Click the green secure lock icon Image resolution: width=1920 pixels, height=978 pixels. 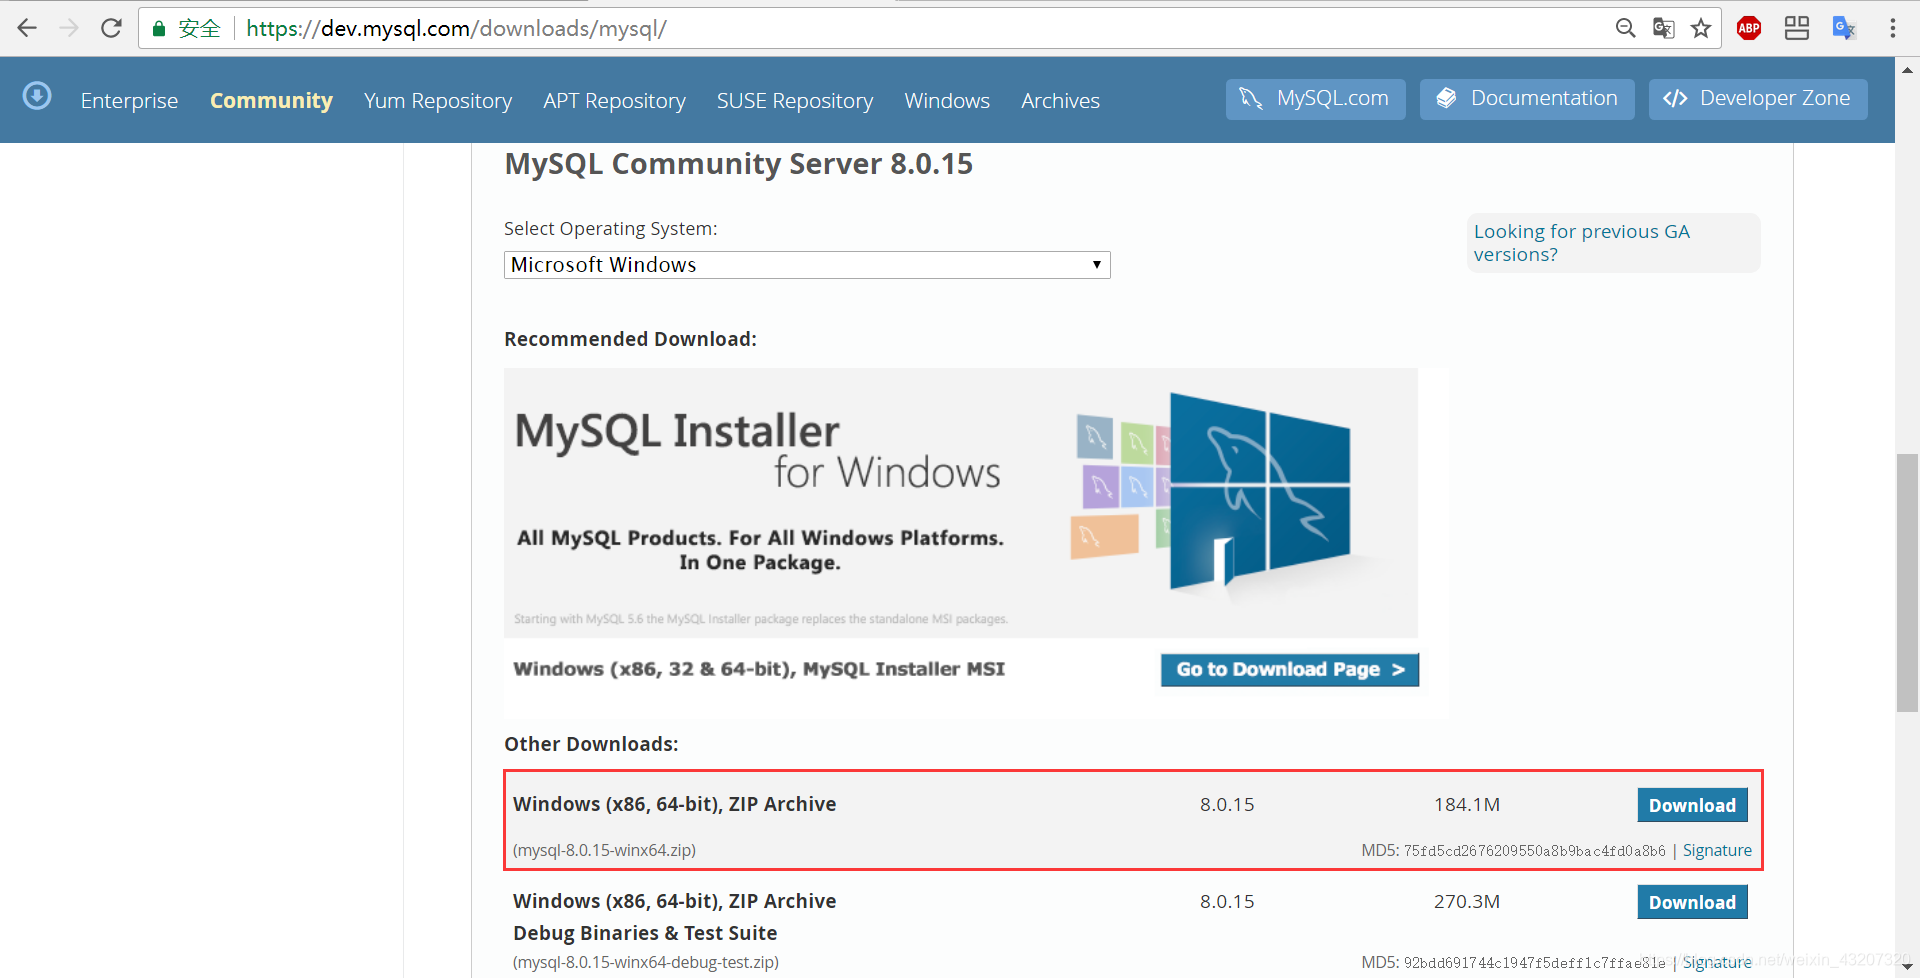click(158, 29)
